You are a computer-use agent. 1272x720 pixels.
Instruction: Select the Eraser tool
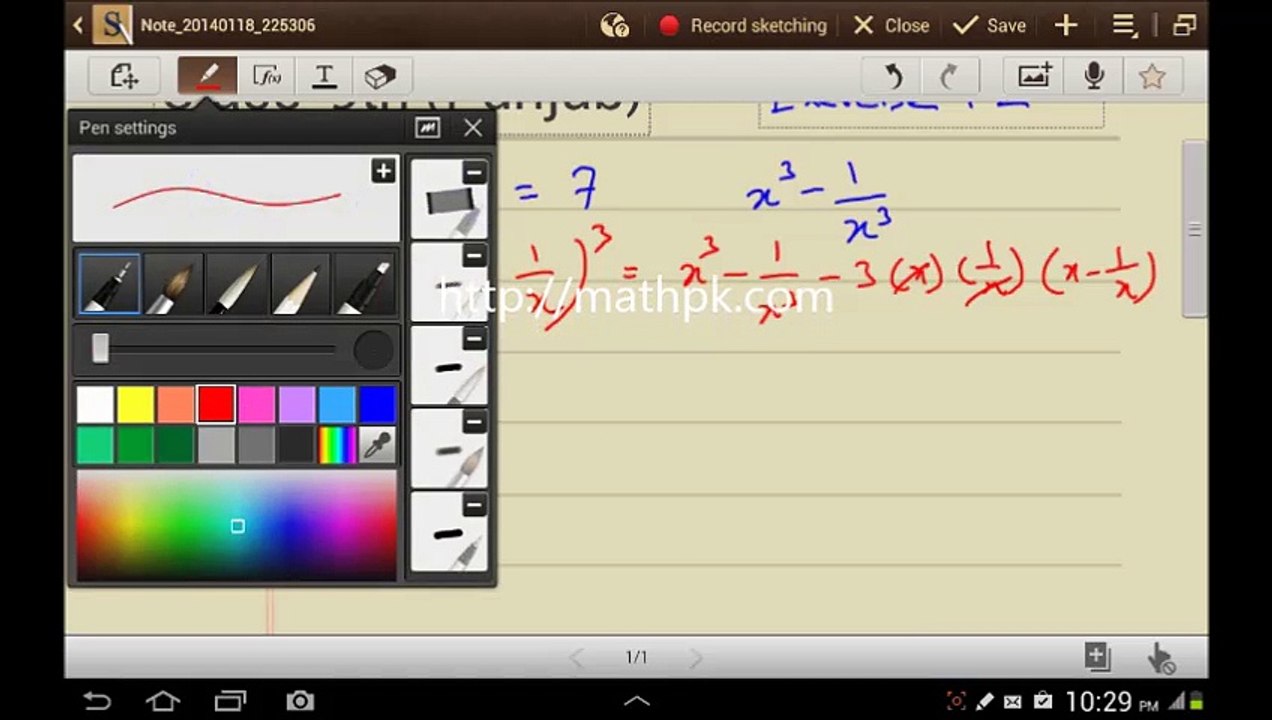coord(381,76)
